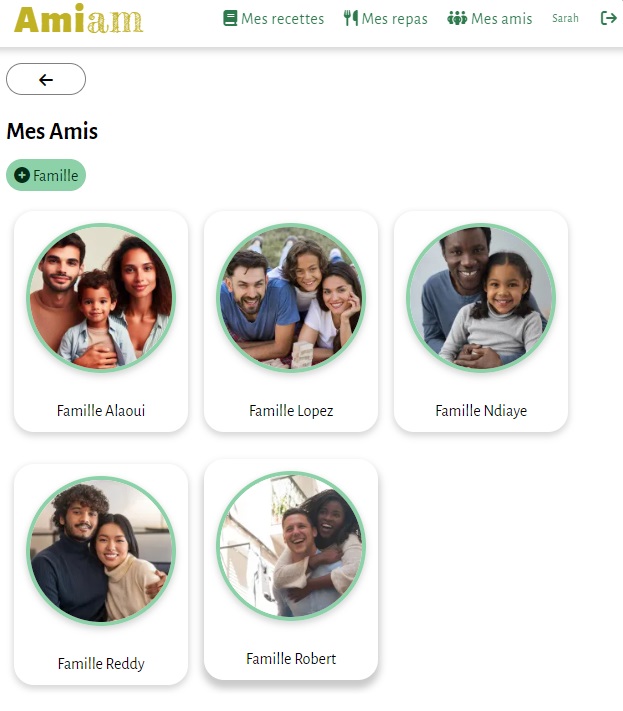The height and width of the screenshot is (711, 623).
Task: Click the Famille Robert name label
Action: click(291, 659)
